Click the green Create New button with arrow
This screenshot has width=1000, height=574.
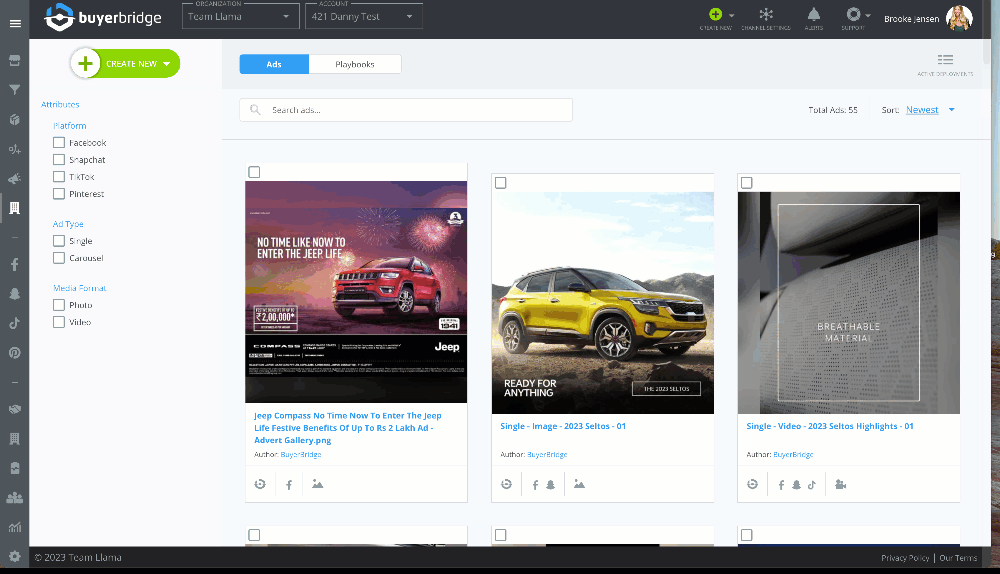coord(125,64)
